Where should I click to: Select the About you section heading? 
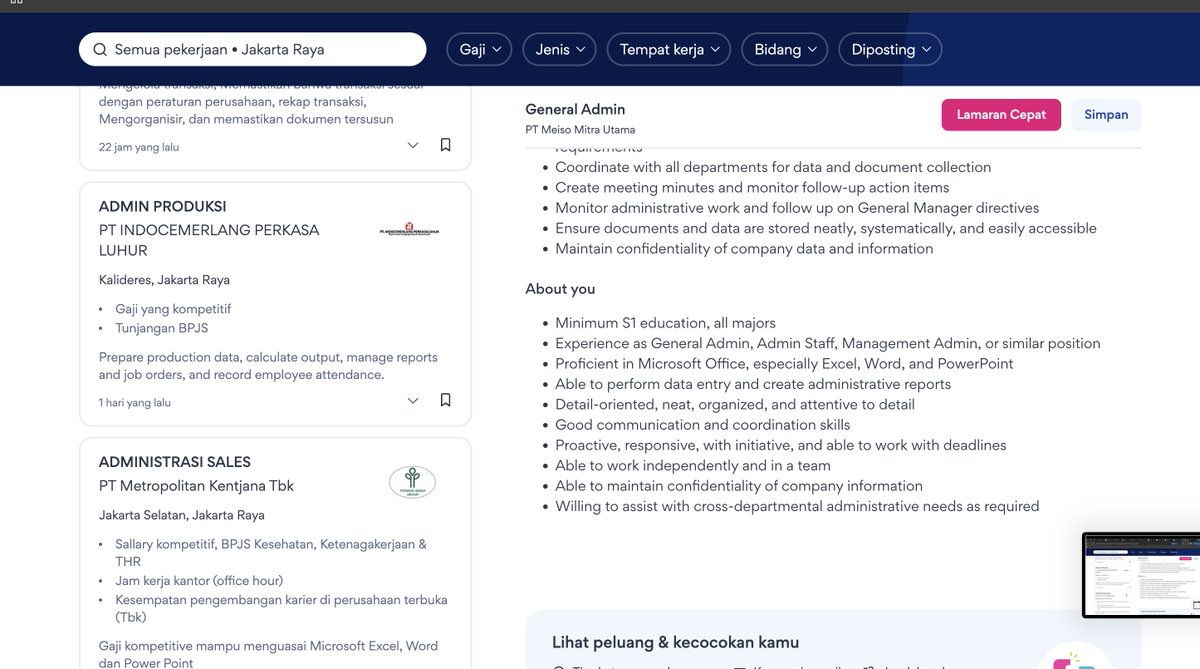561,289
